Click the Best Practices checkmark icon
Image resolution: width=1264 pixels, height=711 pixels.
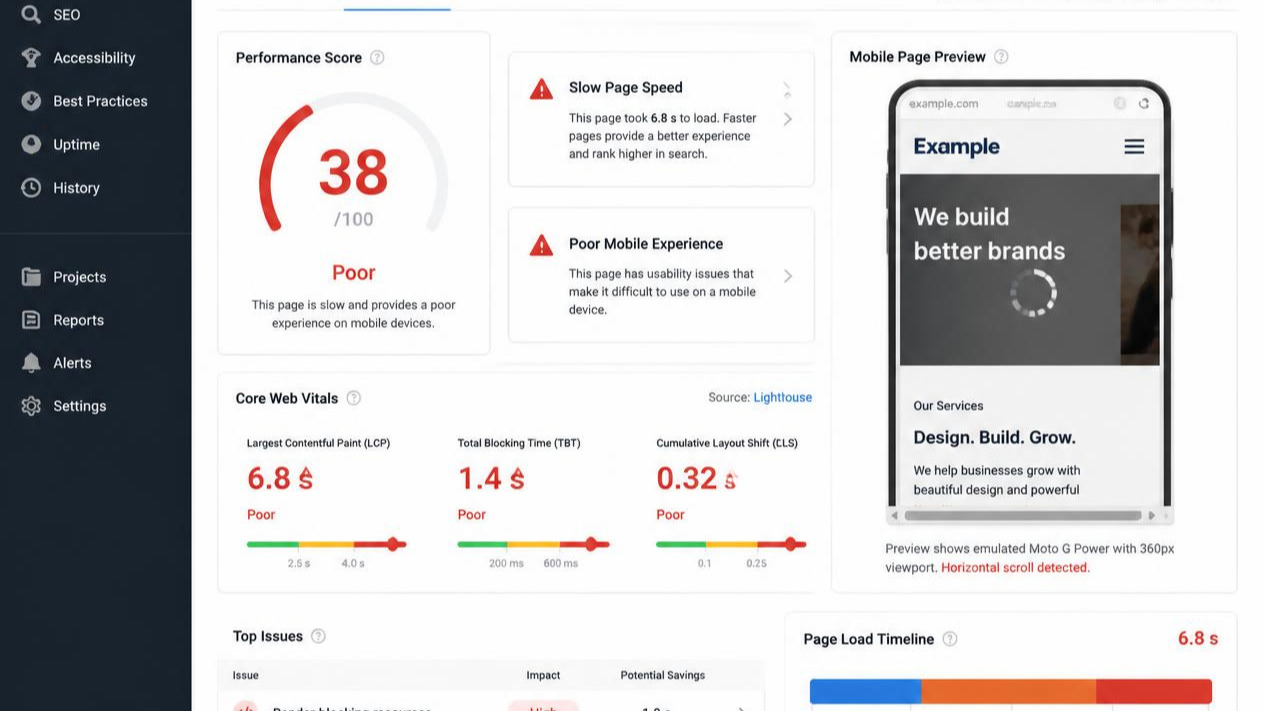31,101
